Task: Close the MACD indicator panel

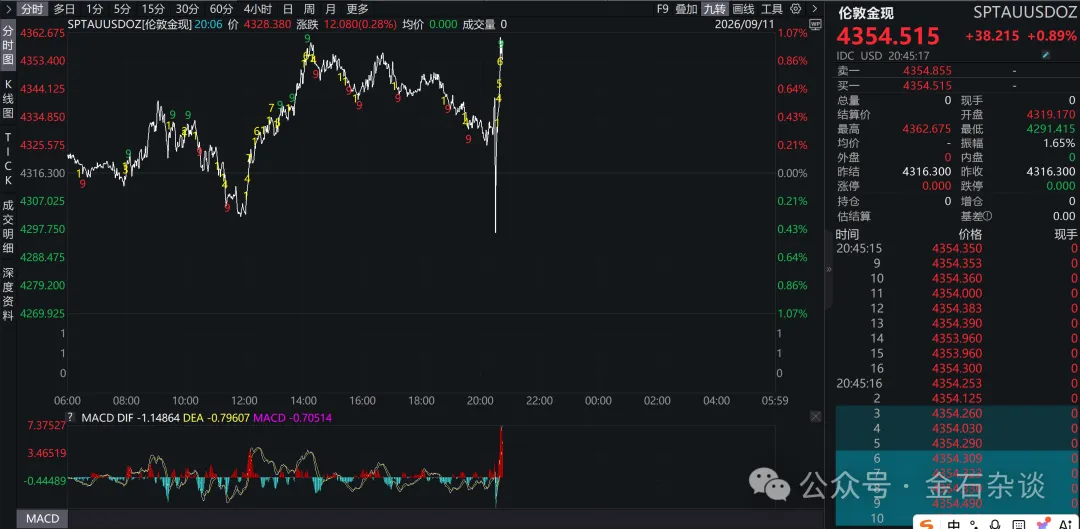Action: click(816, 416)
